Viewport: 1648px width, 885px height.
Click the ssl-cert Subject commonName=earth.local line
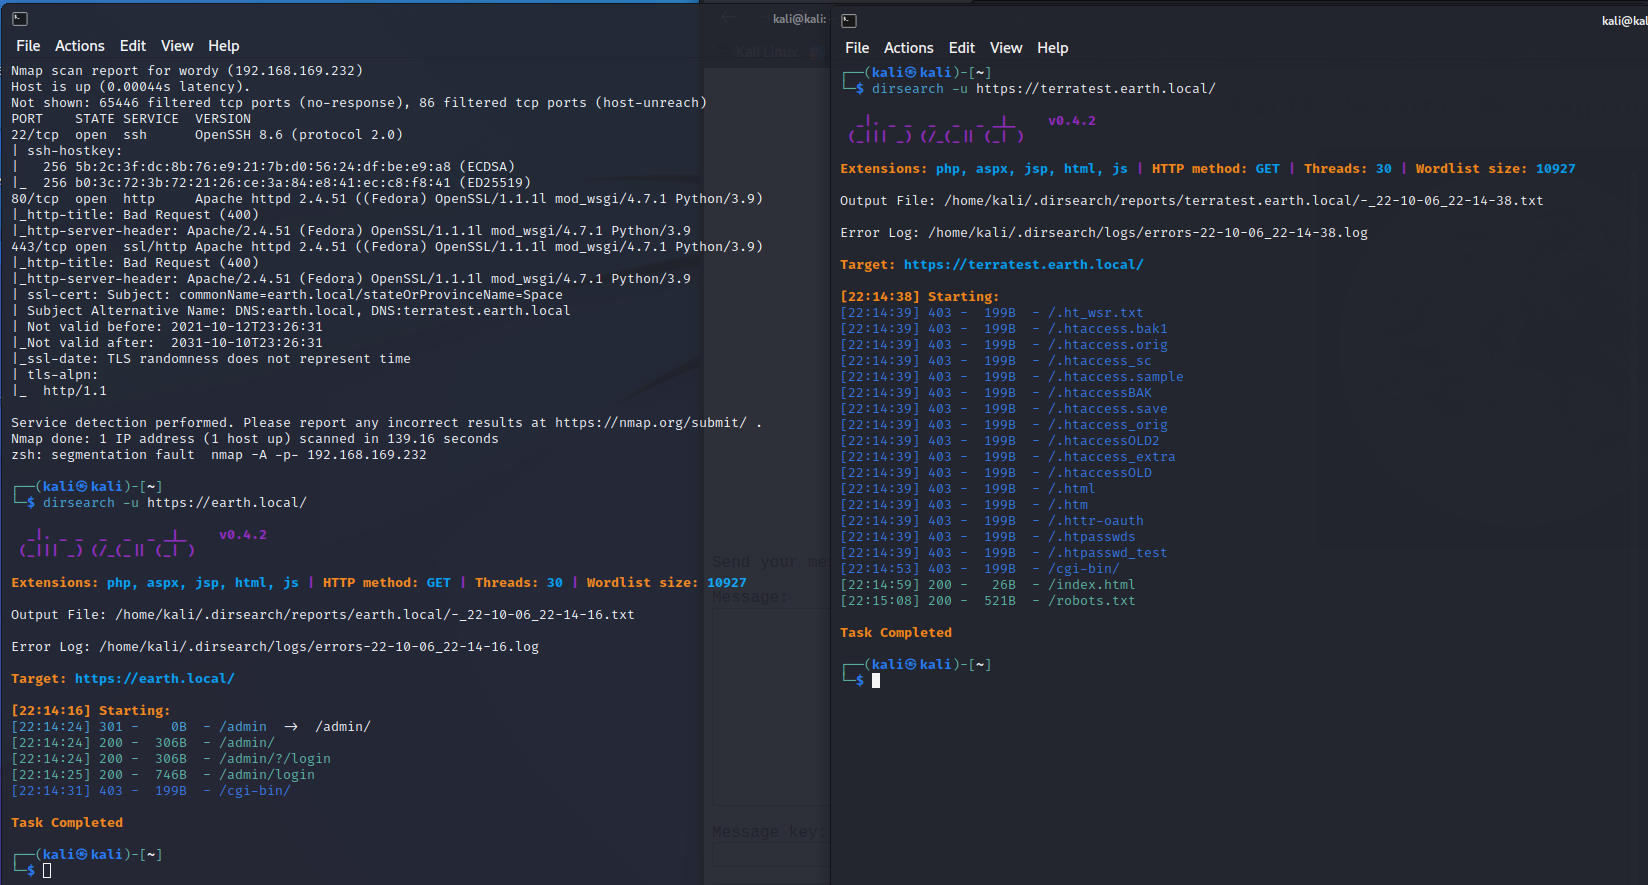287,295
